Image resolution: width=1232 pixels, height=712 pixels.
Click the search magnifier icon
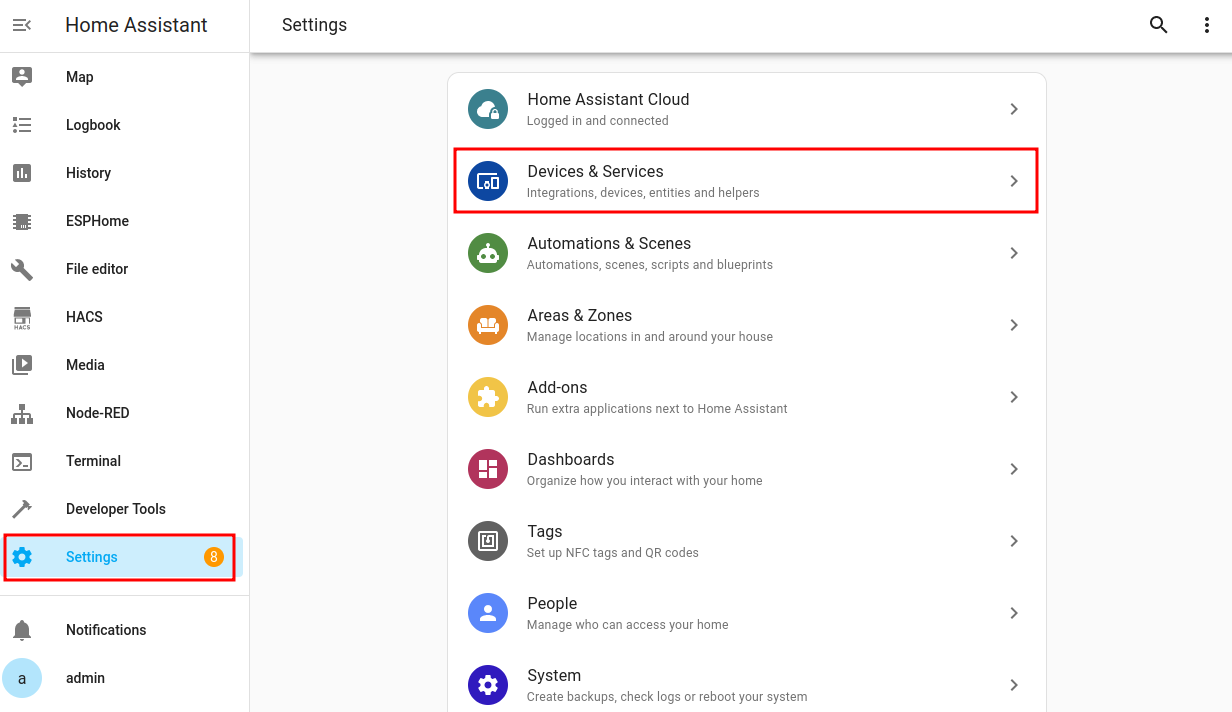click(x=1159, y=26)
